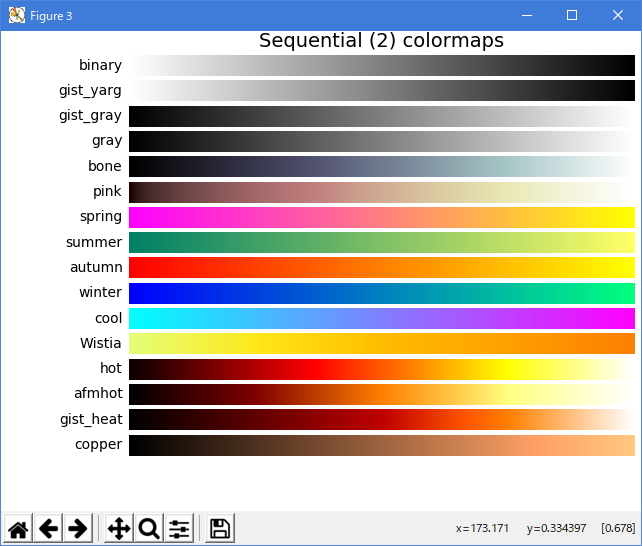The width and height of the screenshot is (642, 546).
Task: Click the winter colormap gradient bar
Action: pos(382,293)
